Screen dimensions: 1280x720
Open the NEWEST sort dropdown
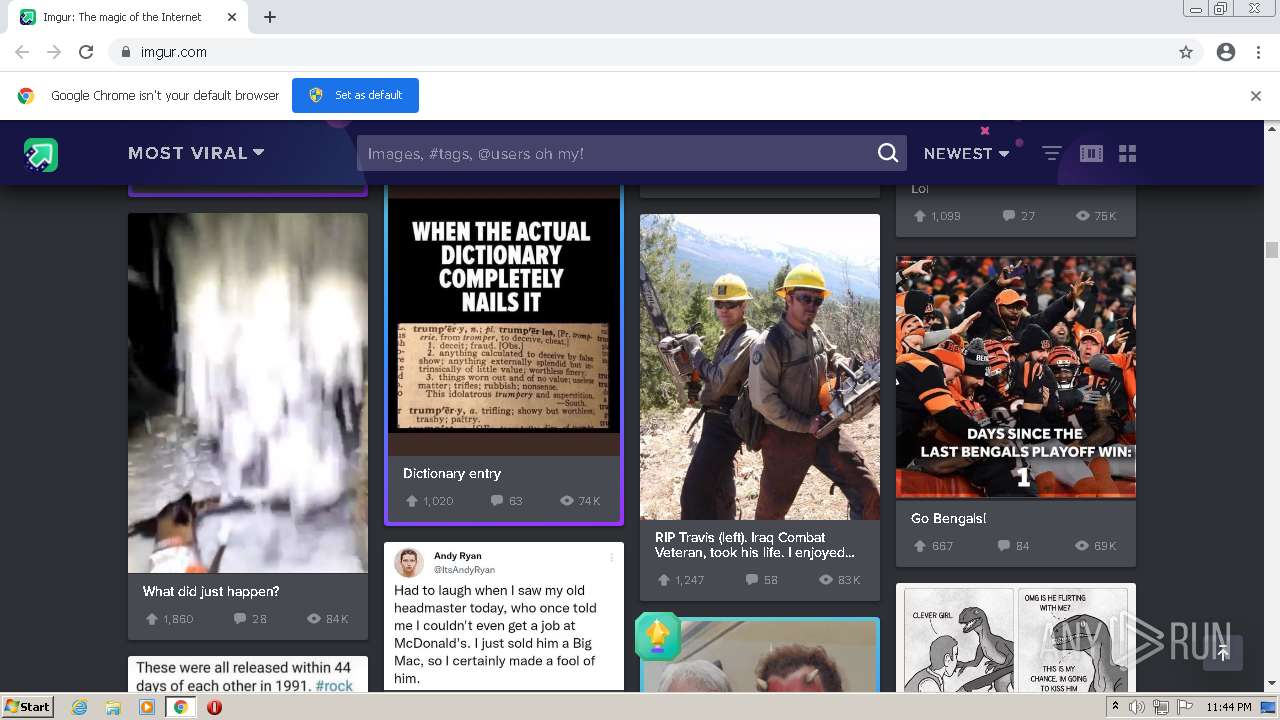tap(966, 153)
